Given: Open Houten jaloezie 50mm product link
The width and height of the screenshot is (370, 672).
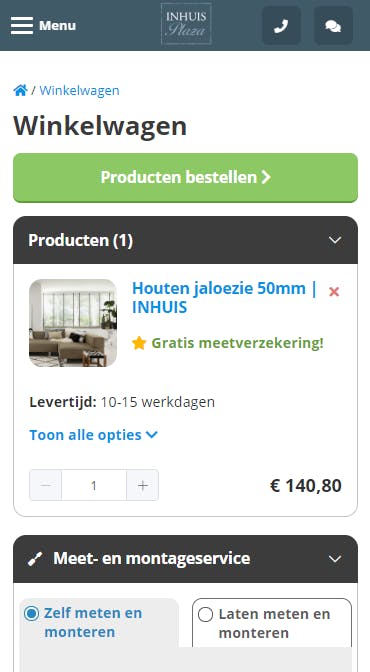Looking at the screenshot, I should pyautogui.click(x=224, y=297).
